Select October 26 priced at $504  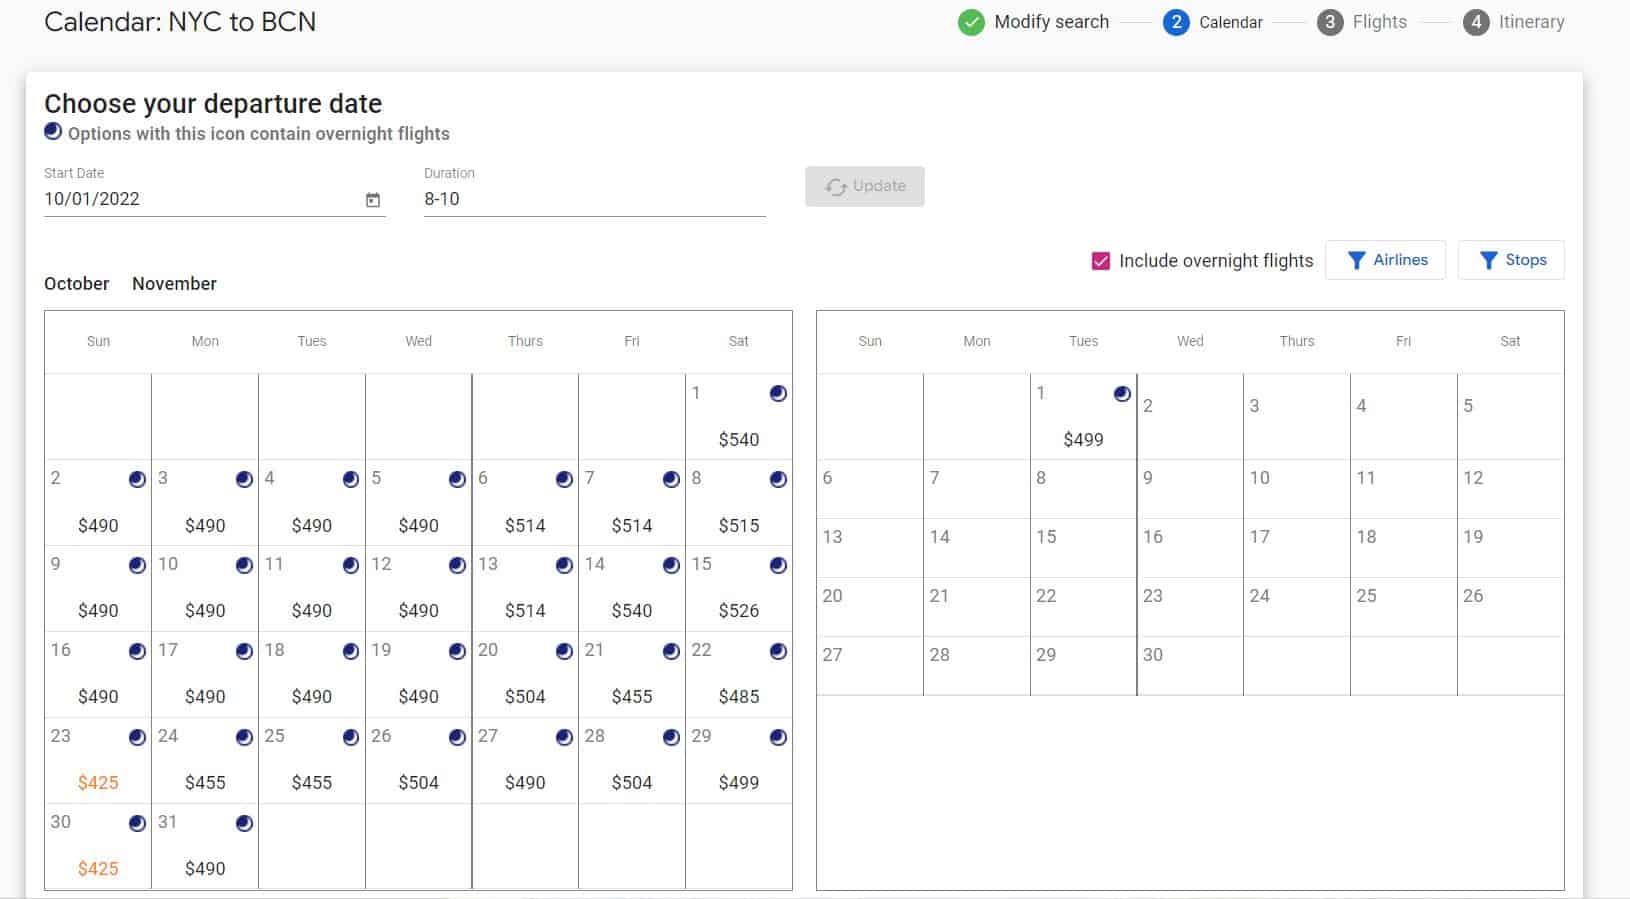[x=418, y=761]
